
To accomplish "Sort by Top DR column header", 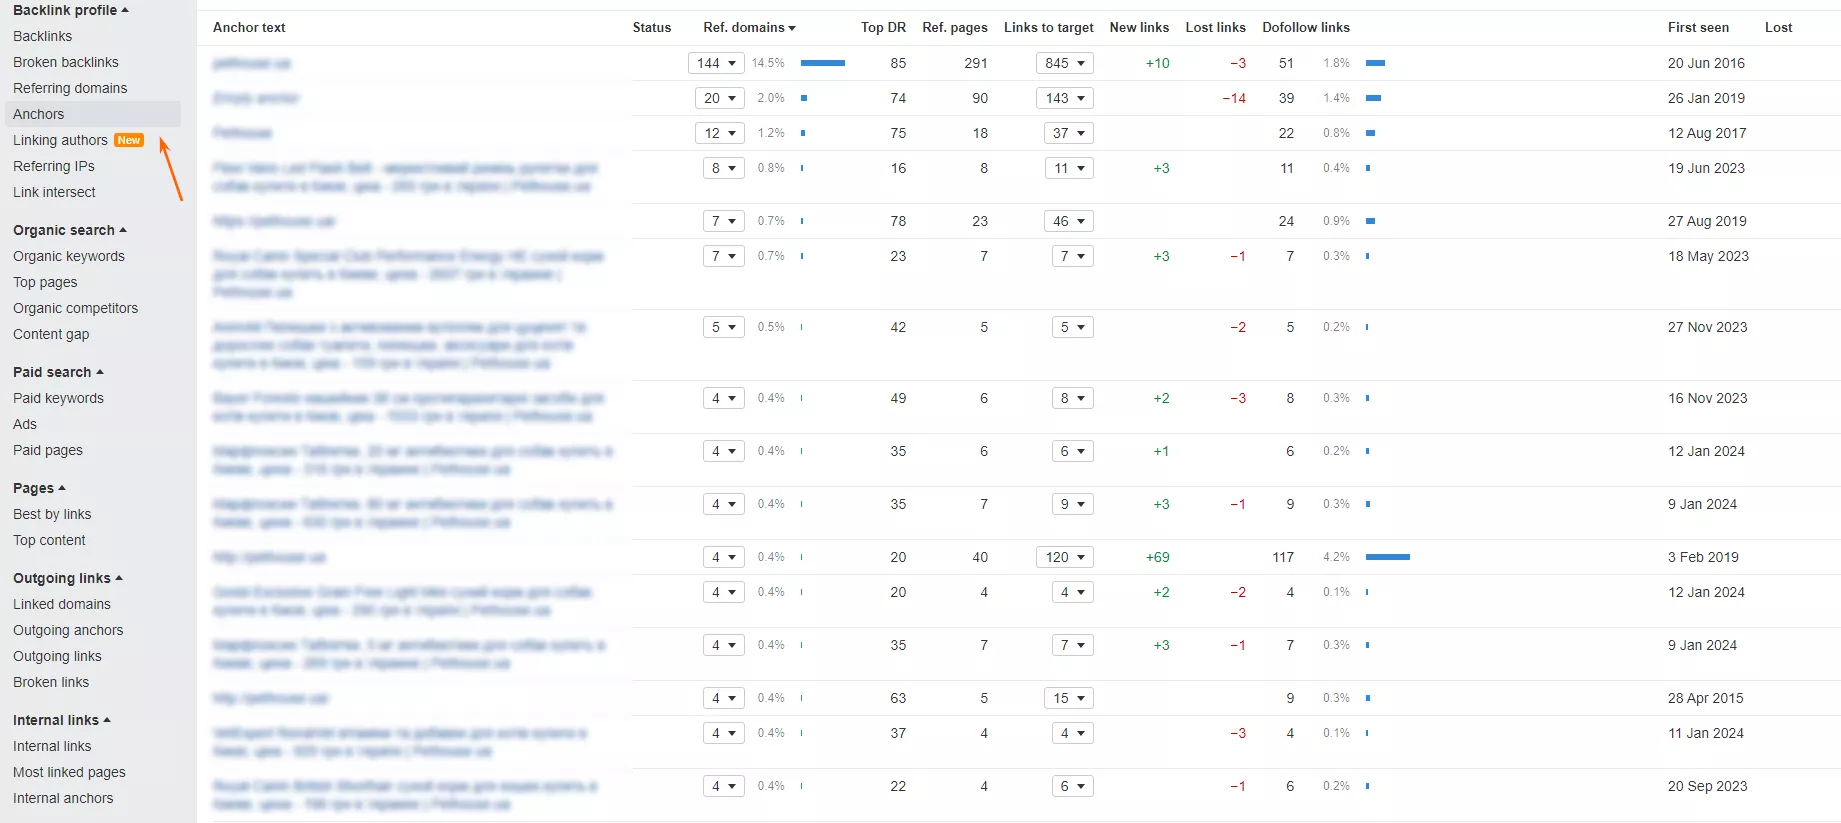I will 883,28.
